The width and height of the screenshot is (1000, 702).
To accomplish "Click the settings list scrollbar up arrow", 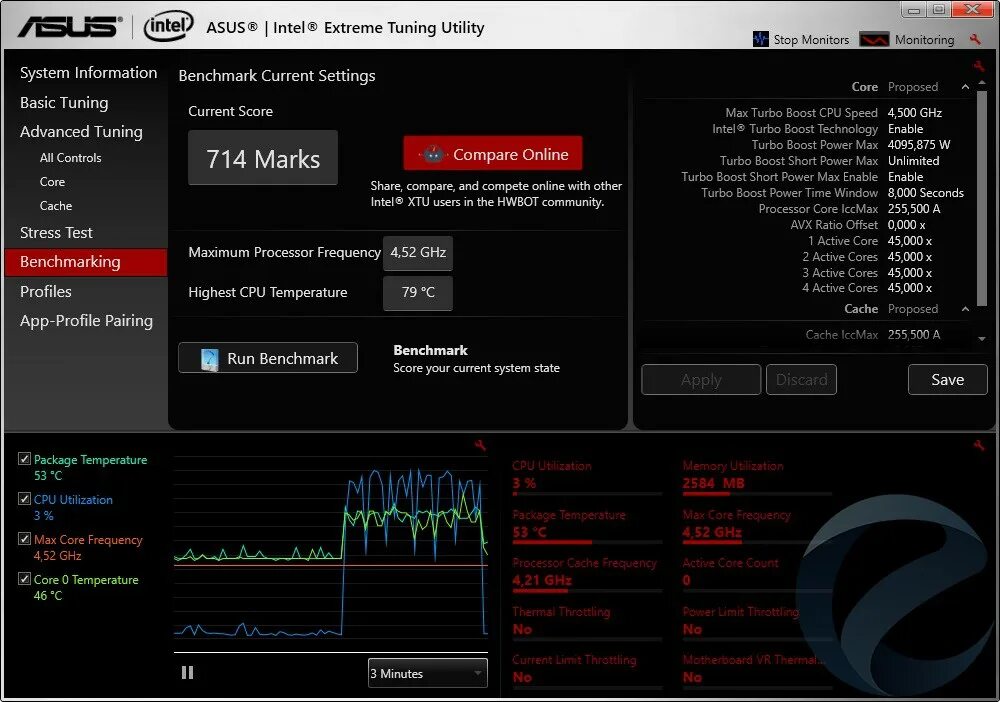I will pos(982,83).
